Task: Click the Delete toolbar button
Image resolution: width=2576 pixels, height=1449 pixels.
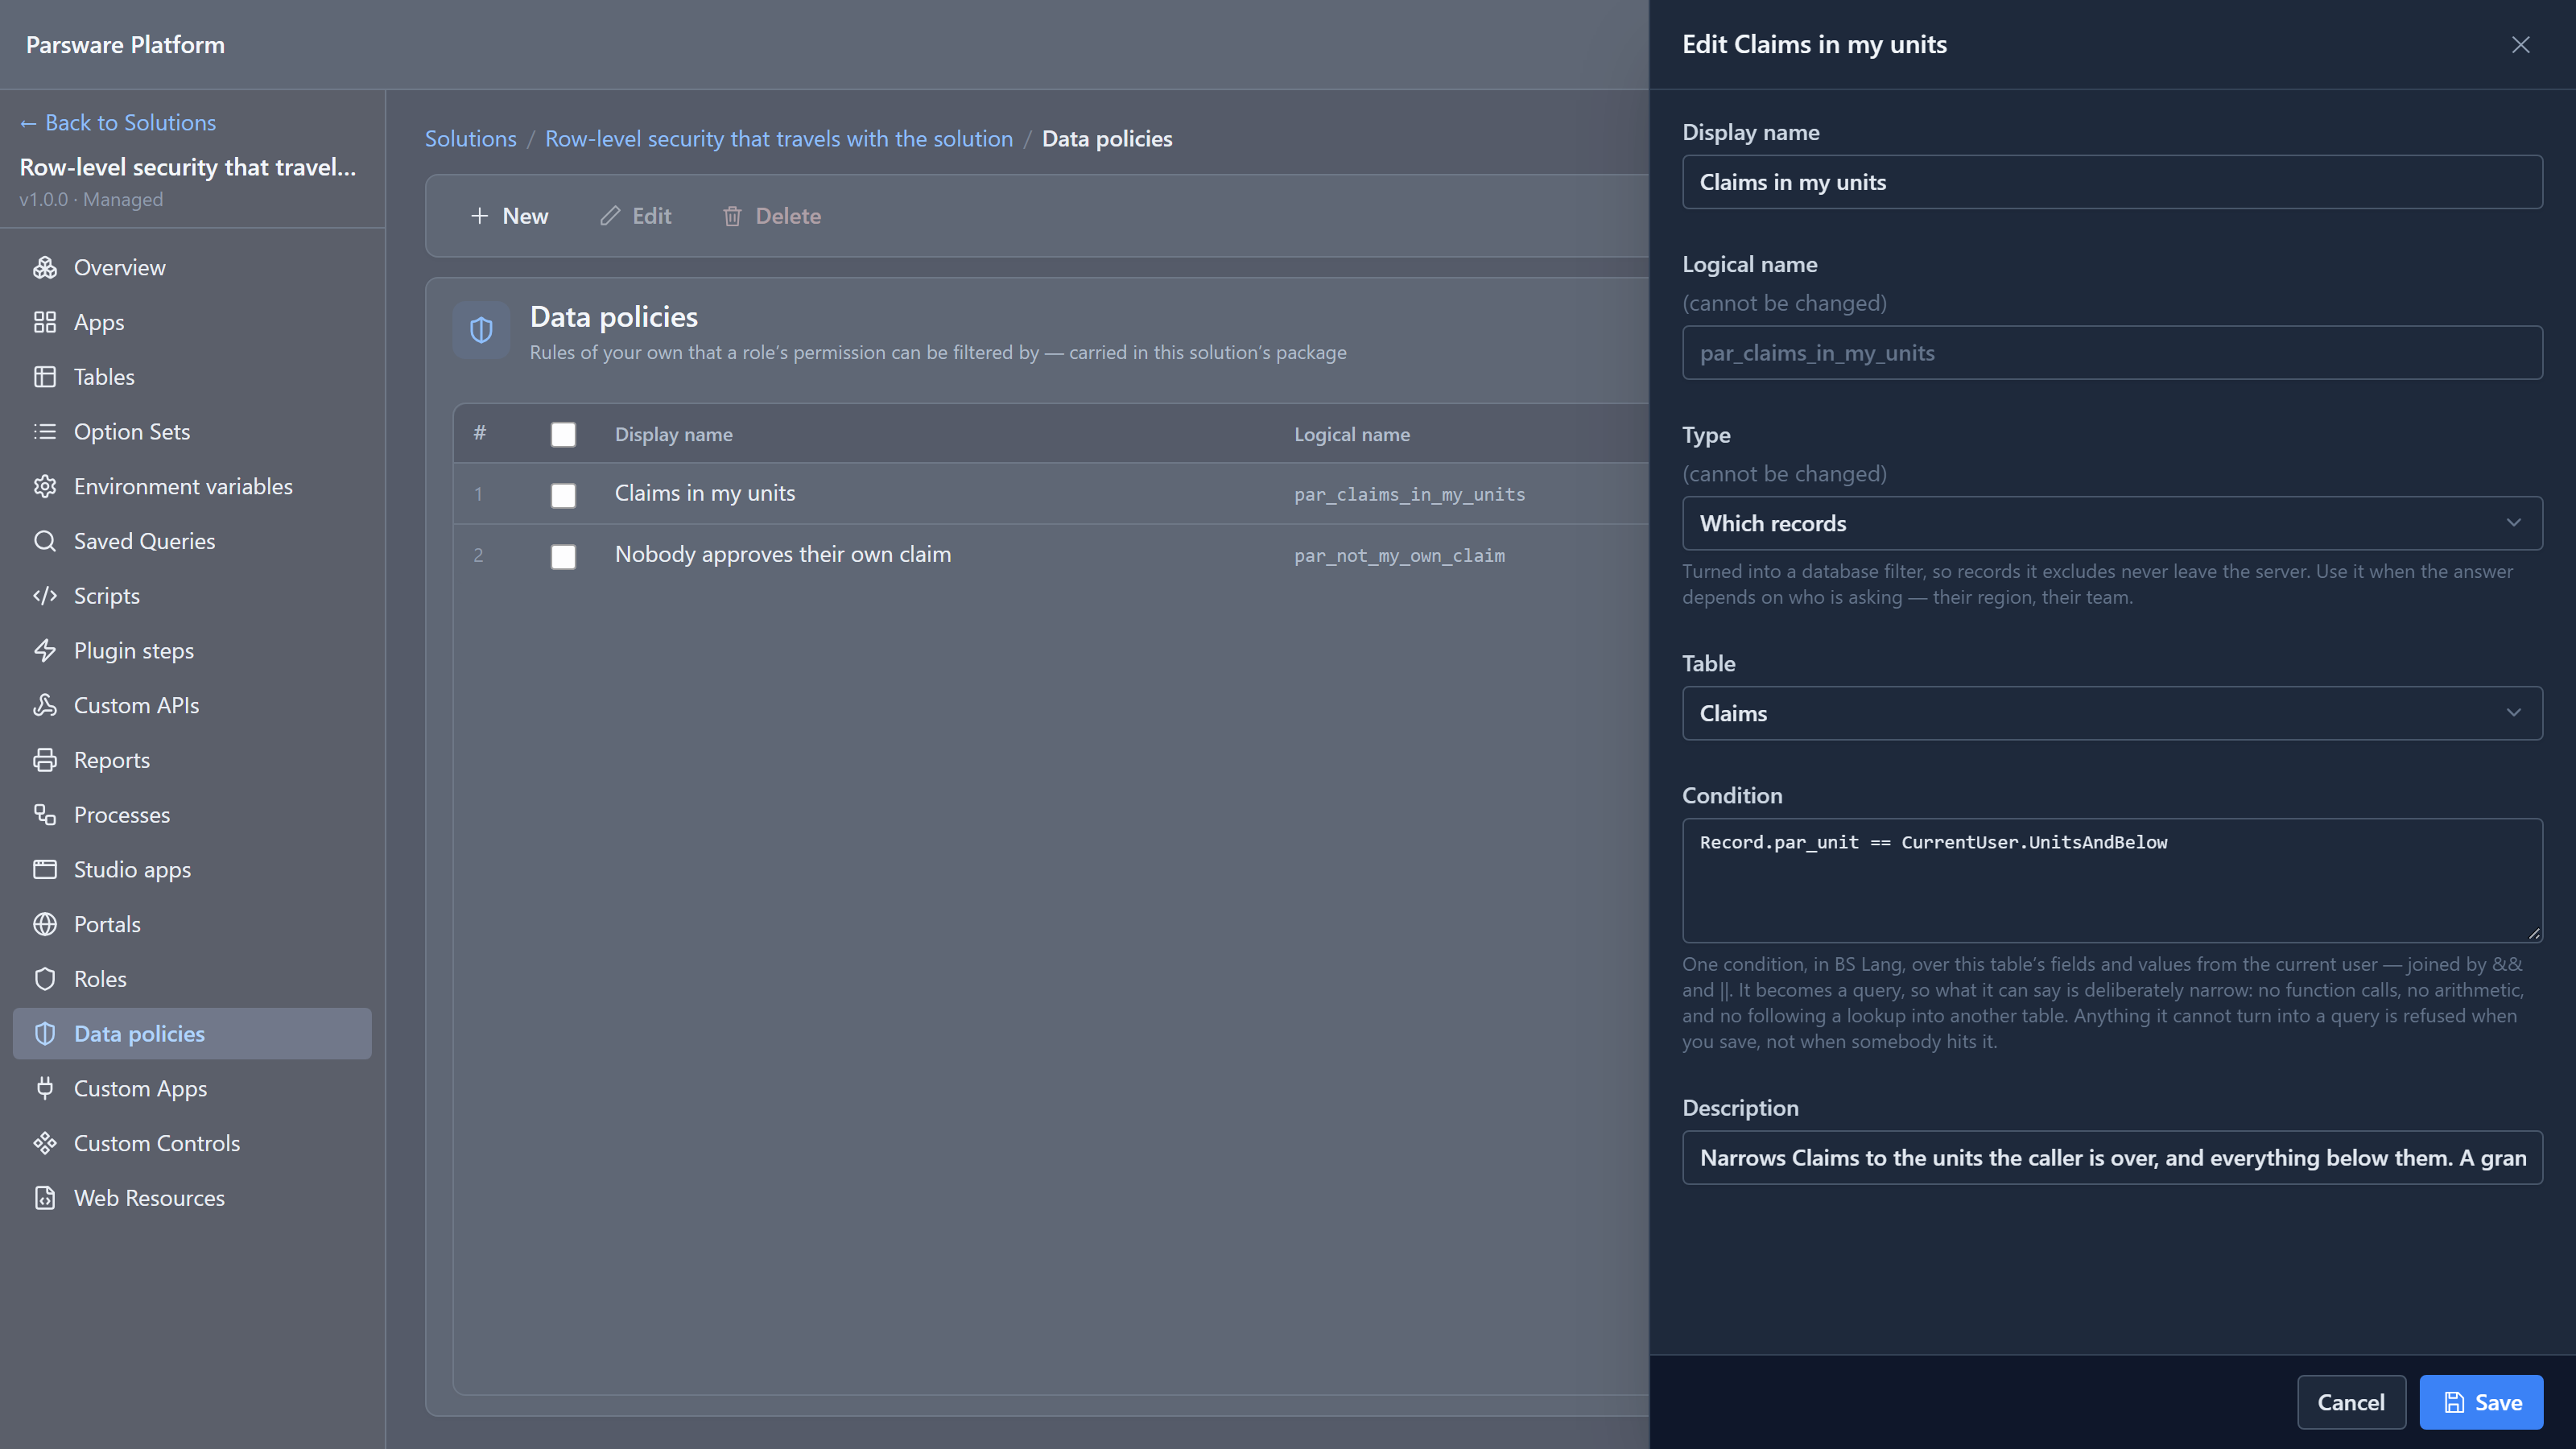Action: click(x=772, y=216)
